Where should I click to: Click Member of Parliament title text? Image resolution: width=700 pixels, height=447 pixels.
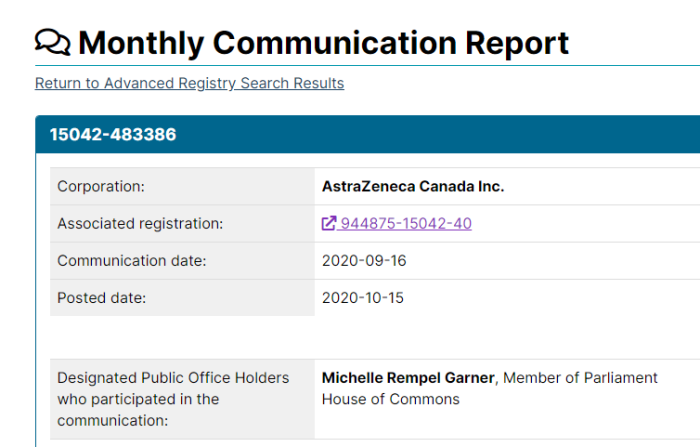580,378
